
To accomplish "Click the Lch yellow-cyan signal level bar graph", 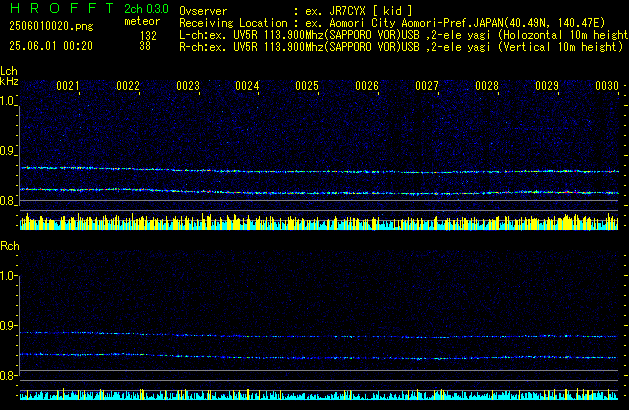I will [319, 221].
